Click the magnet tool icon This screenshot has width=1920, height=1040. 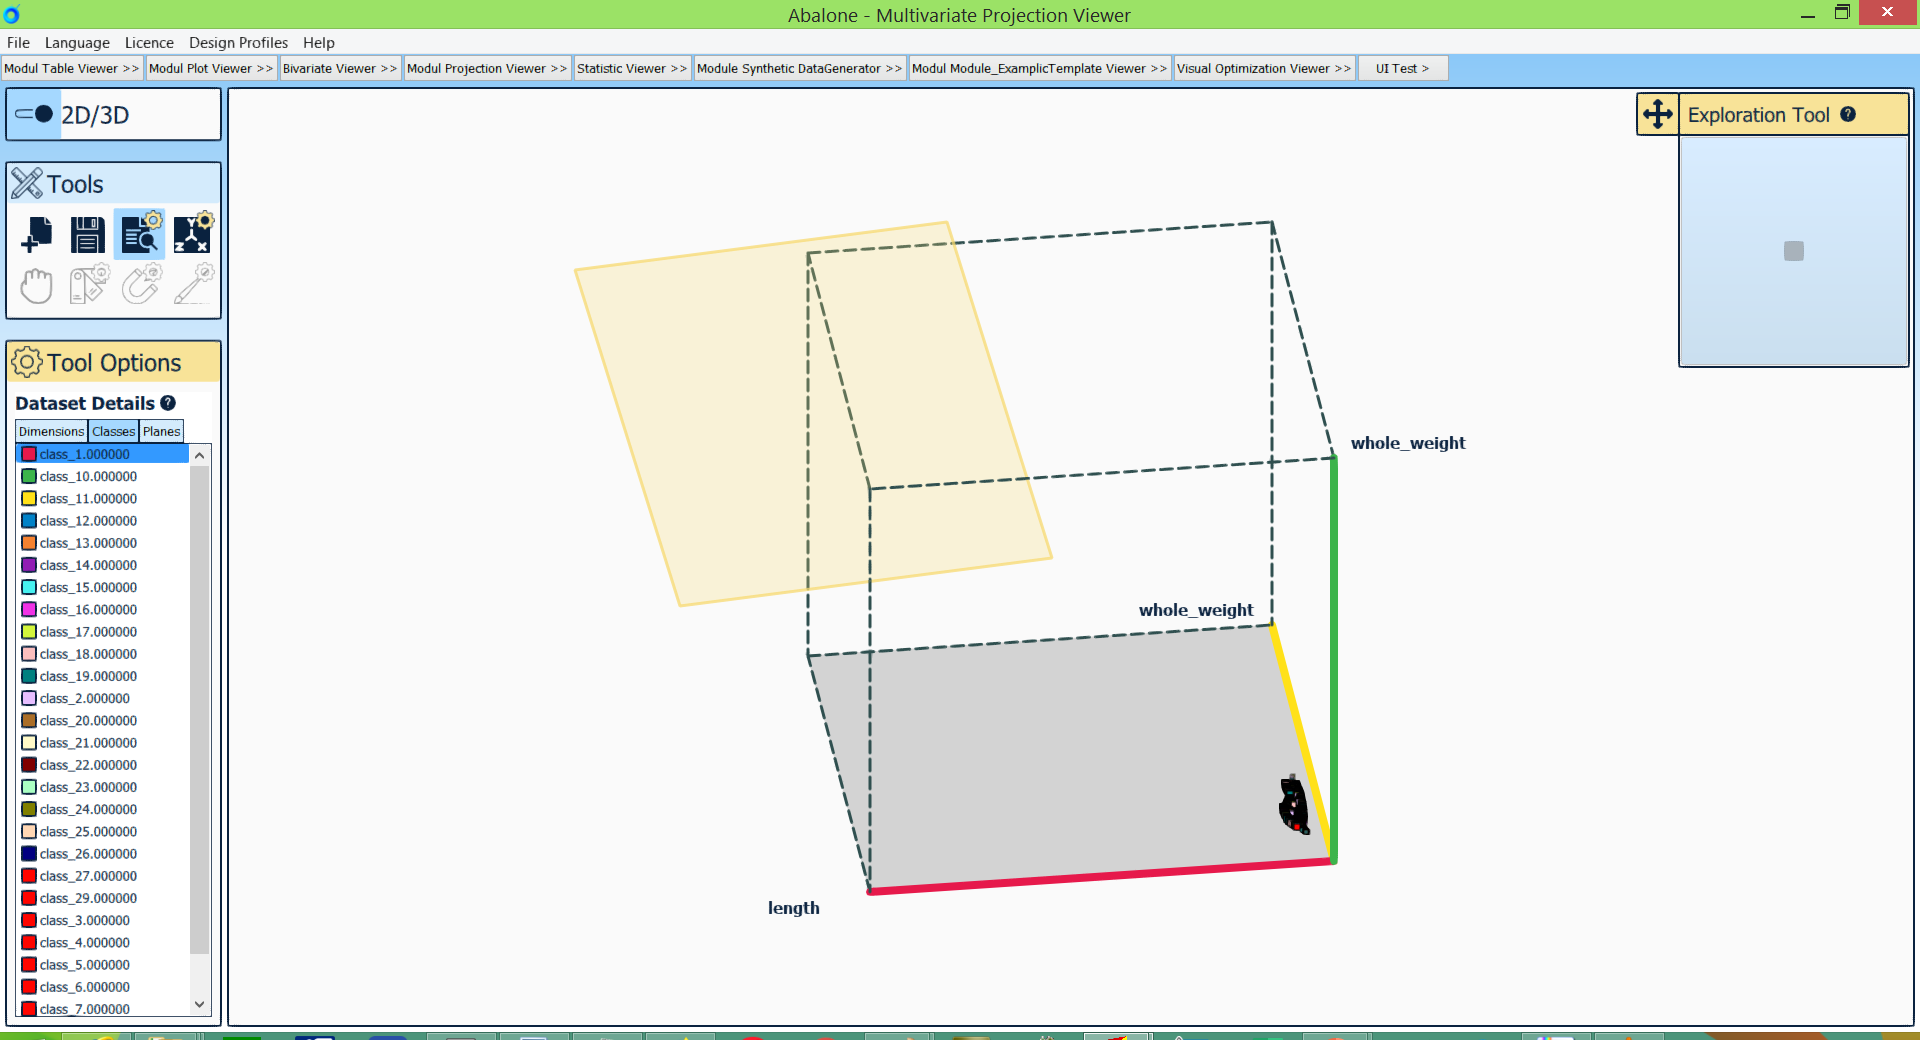[140, 286]
